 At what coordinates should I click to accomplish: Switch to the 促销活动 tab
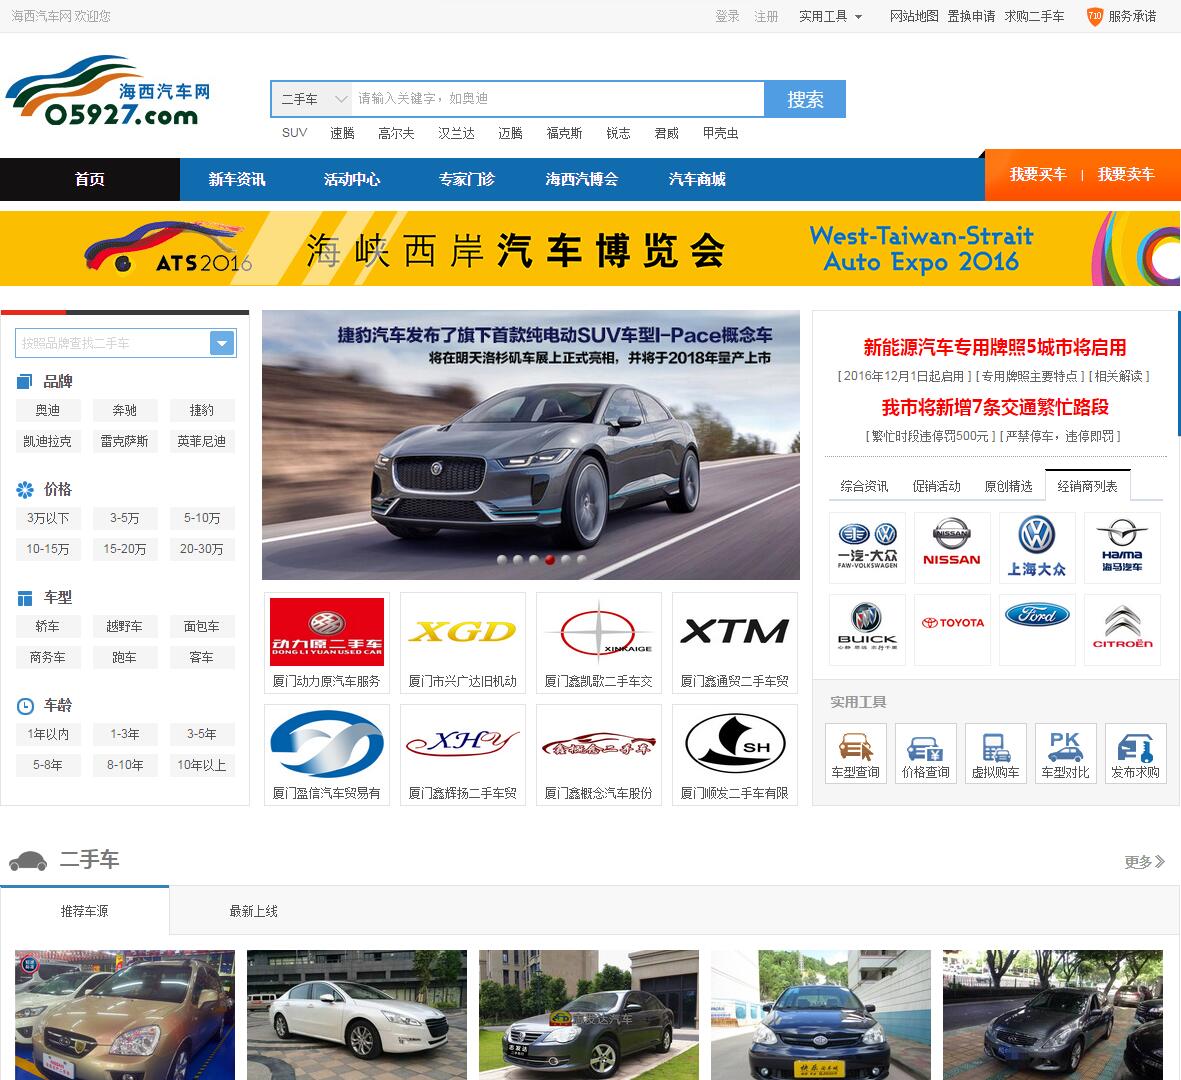coord(936,486)
